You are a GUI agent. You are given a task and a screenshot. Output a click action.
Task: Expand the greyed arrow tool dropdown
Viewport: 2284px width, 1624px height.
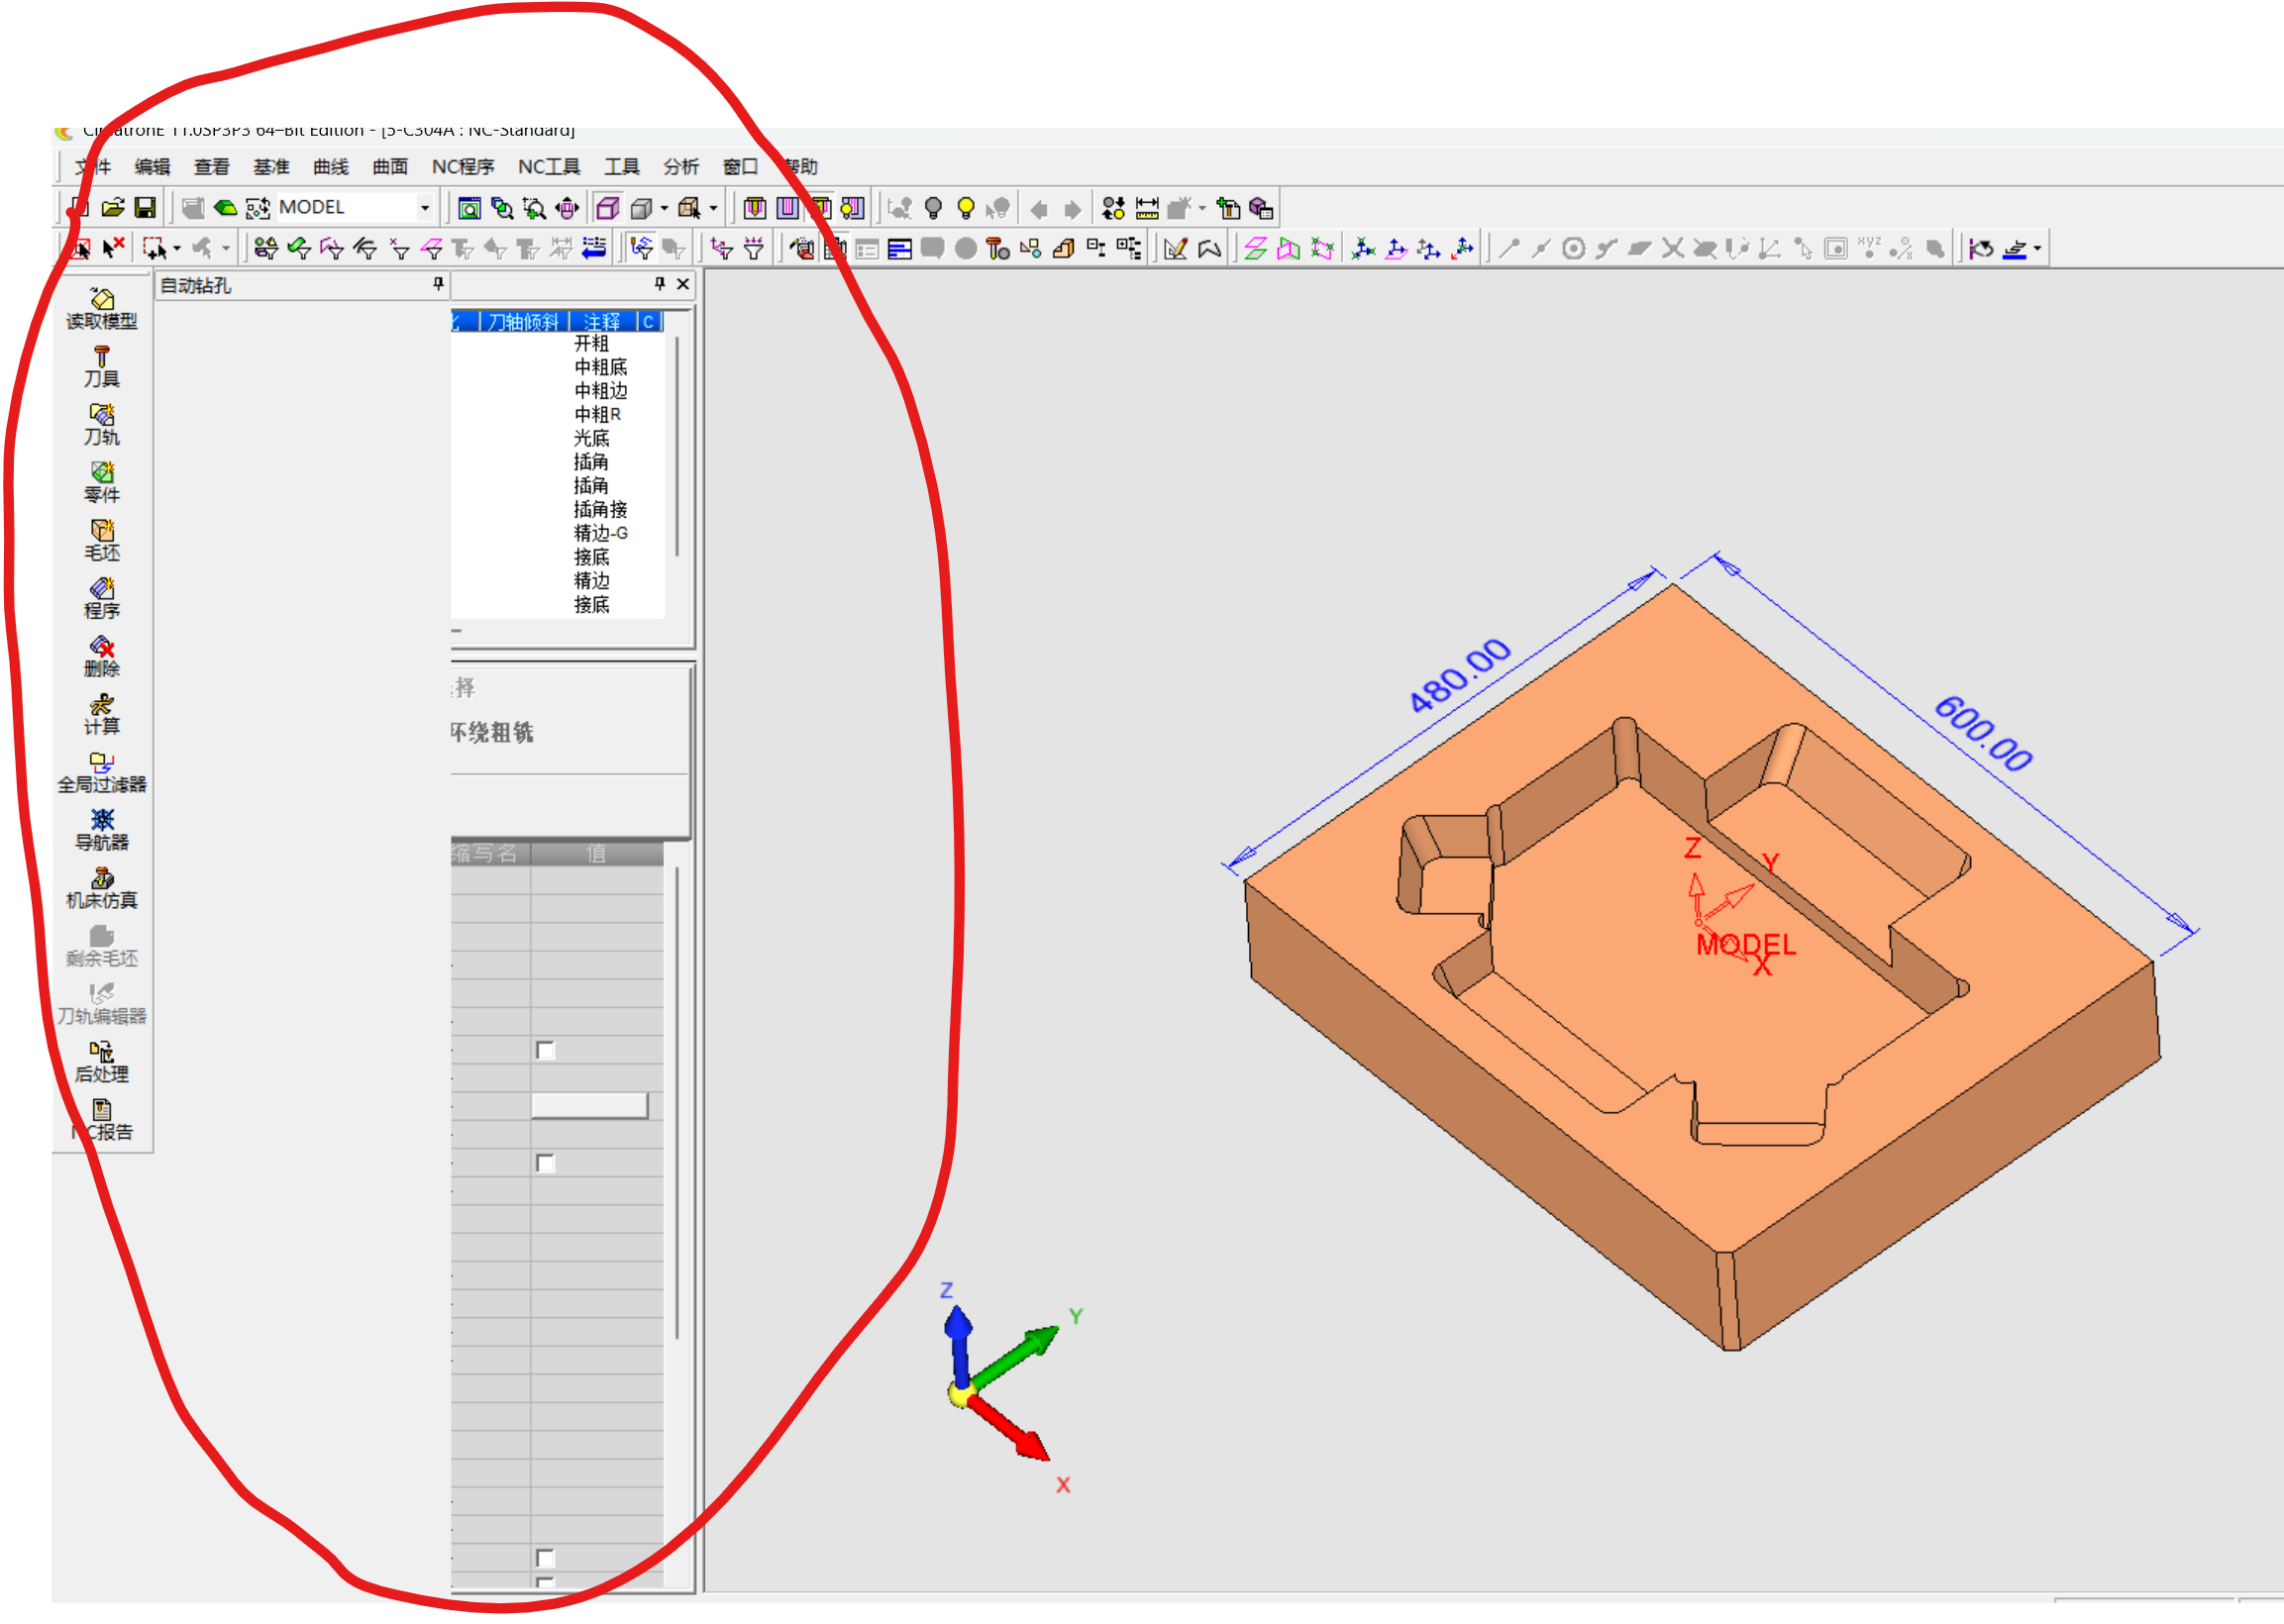coord(225,249)
